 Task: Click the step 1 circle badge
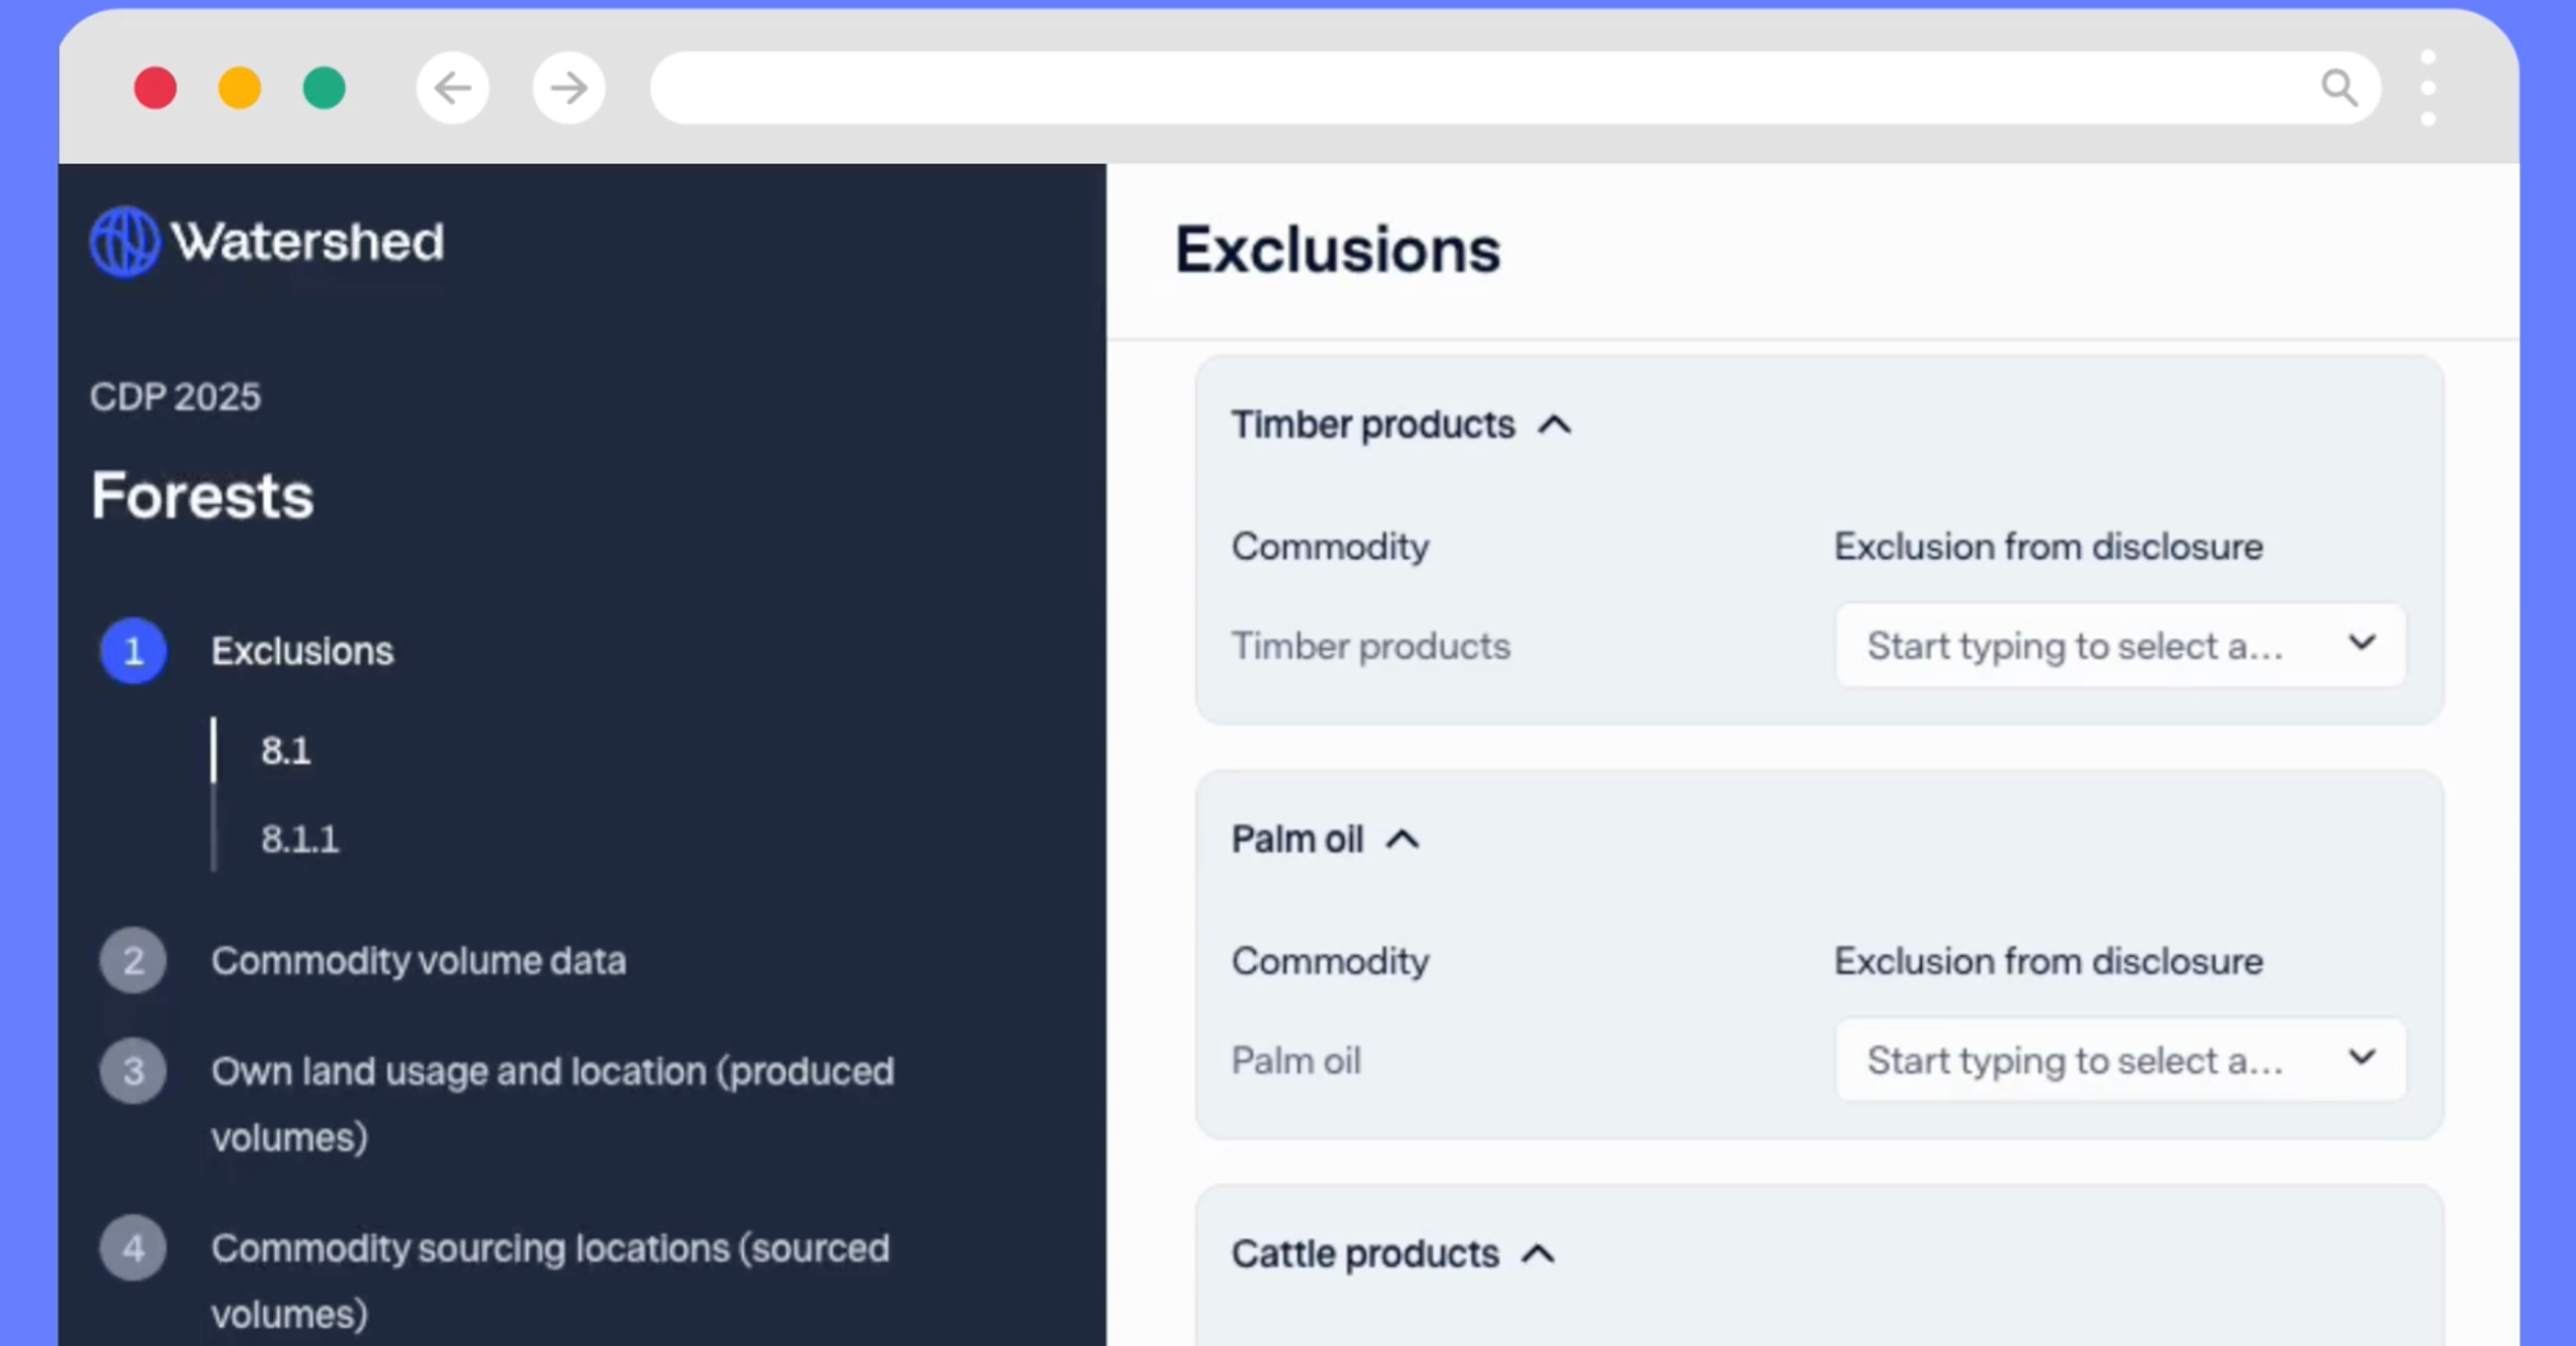[133, 651]
